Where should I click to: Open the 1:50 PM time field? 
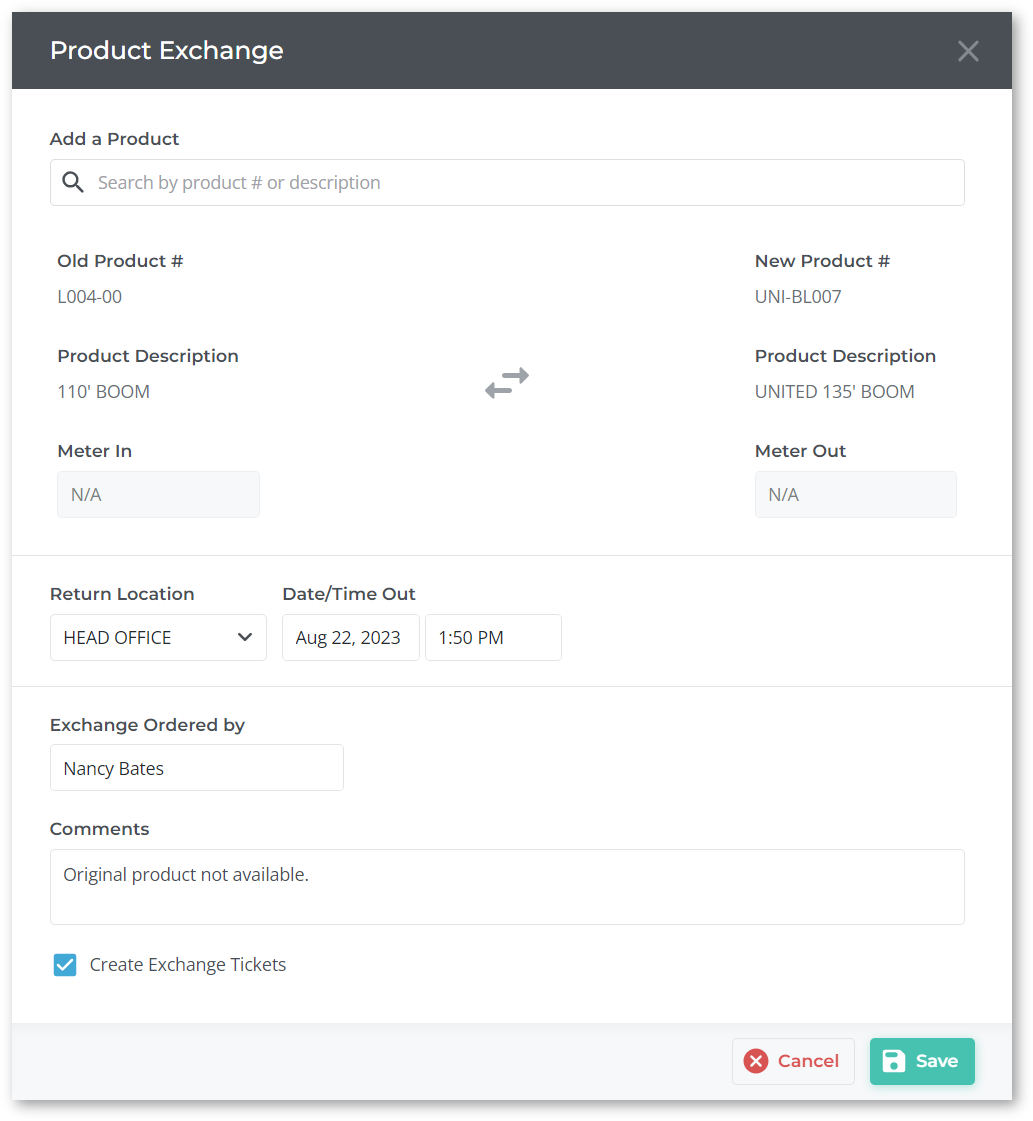click(493, 637)
